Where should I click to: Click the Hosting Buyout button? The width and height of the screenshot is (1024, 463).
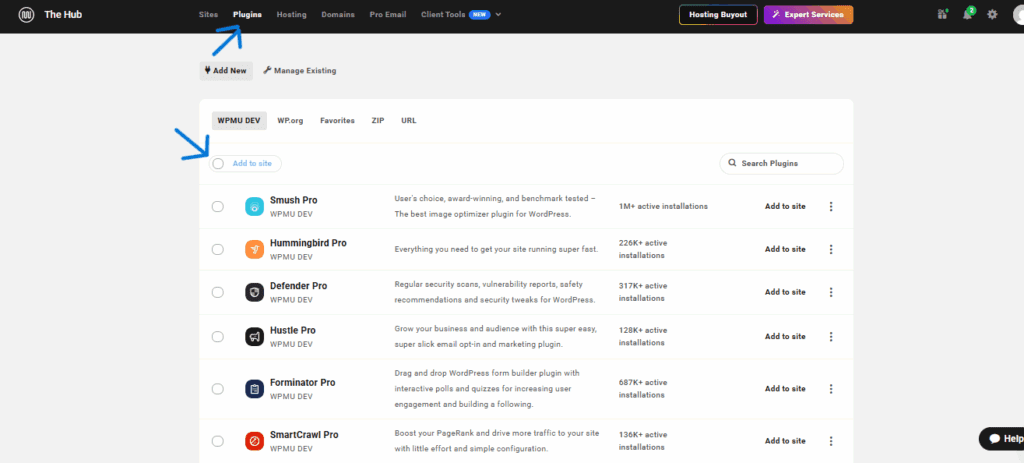pos(718,15)
